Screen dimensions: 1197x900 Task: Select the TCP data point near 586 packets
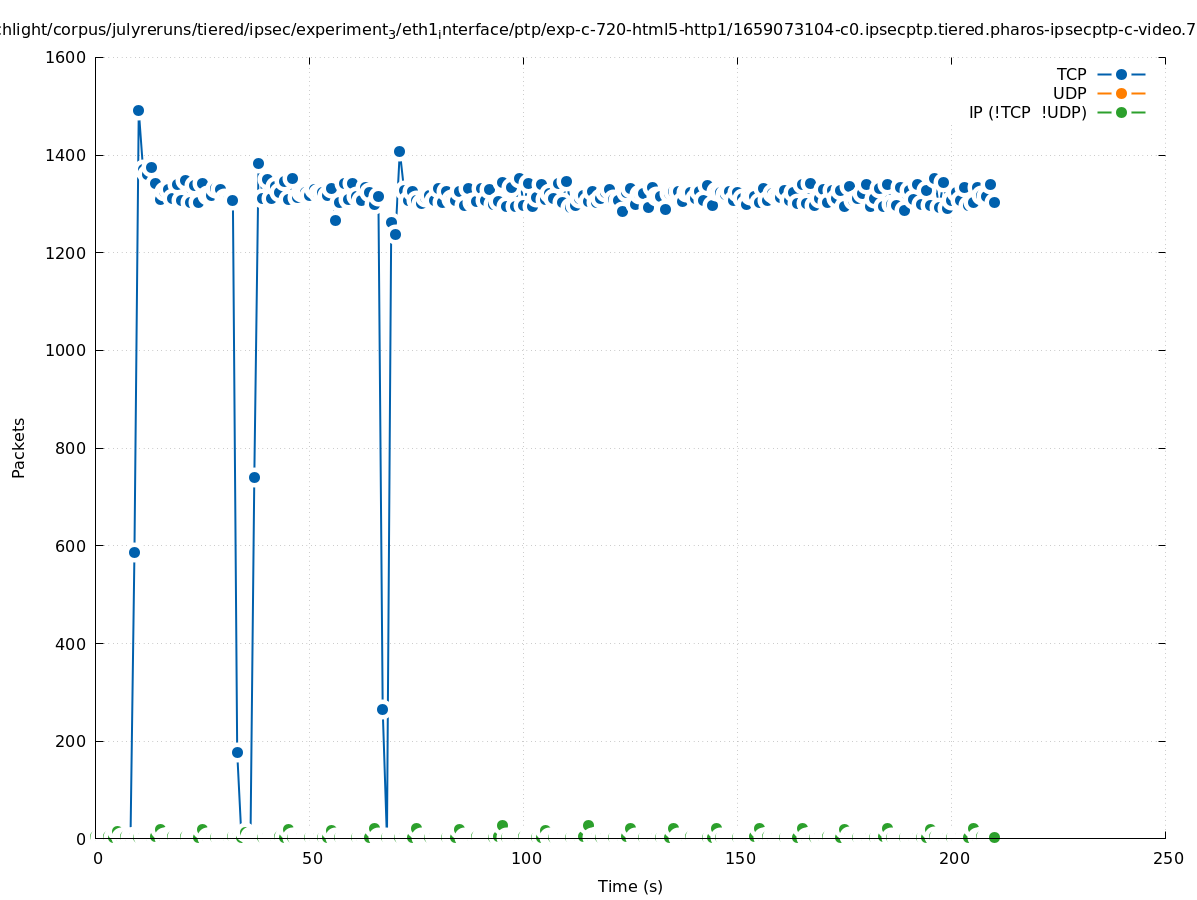tap(134, 552)
